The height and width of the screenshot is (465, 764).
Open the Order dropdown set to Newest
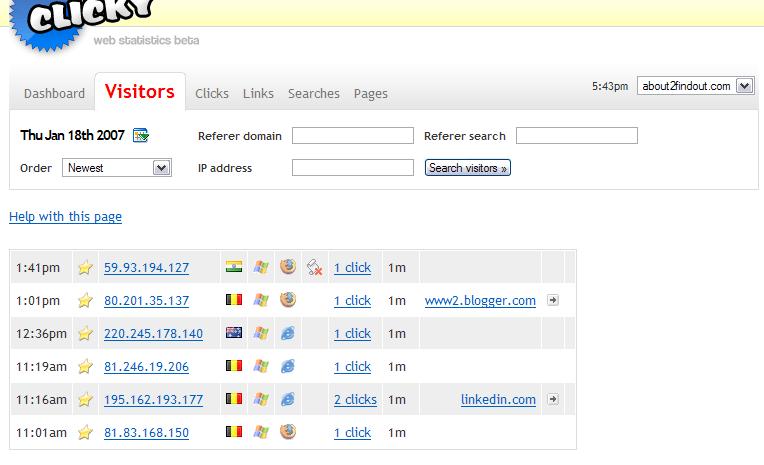pyautogui.click(x=117, y=168)
